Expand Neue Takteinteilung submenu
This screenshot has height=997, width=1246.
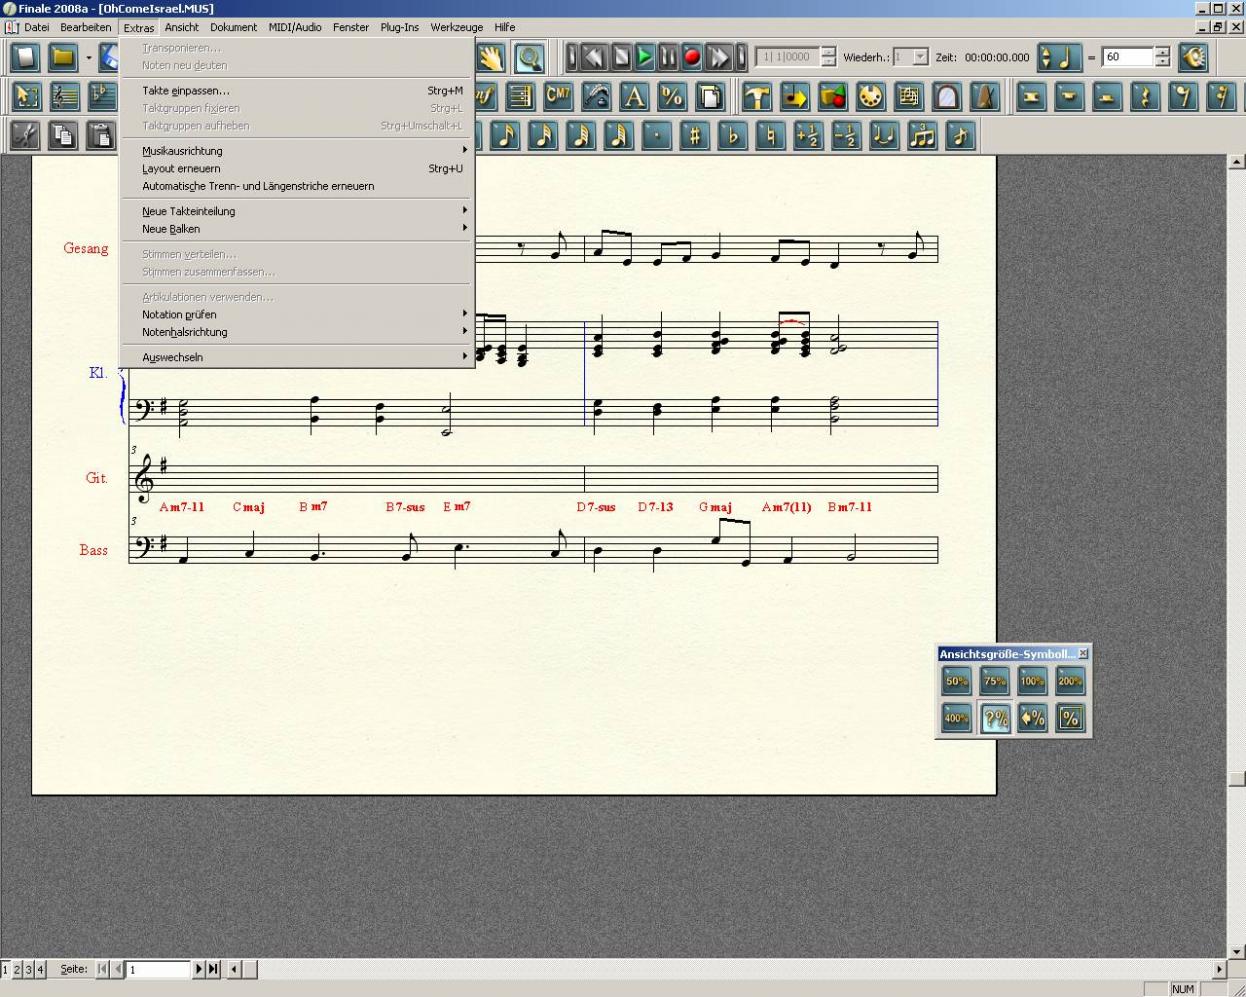coord(297,211)
